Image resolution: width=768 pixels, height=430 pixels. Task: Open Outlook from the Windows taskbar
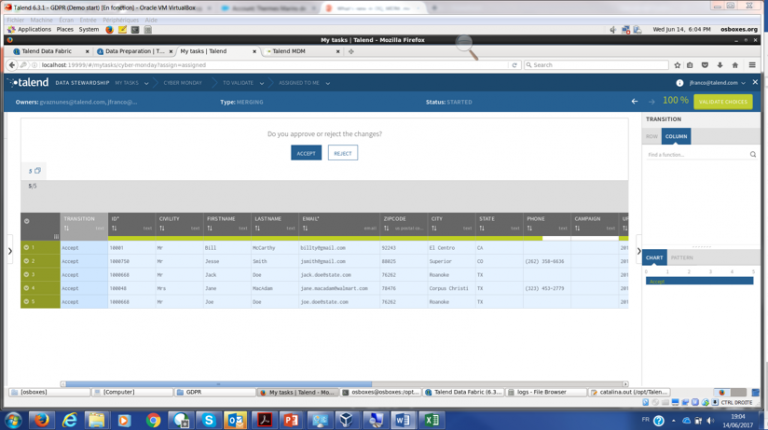[x=236, y=420]
